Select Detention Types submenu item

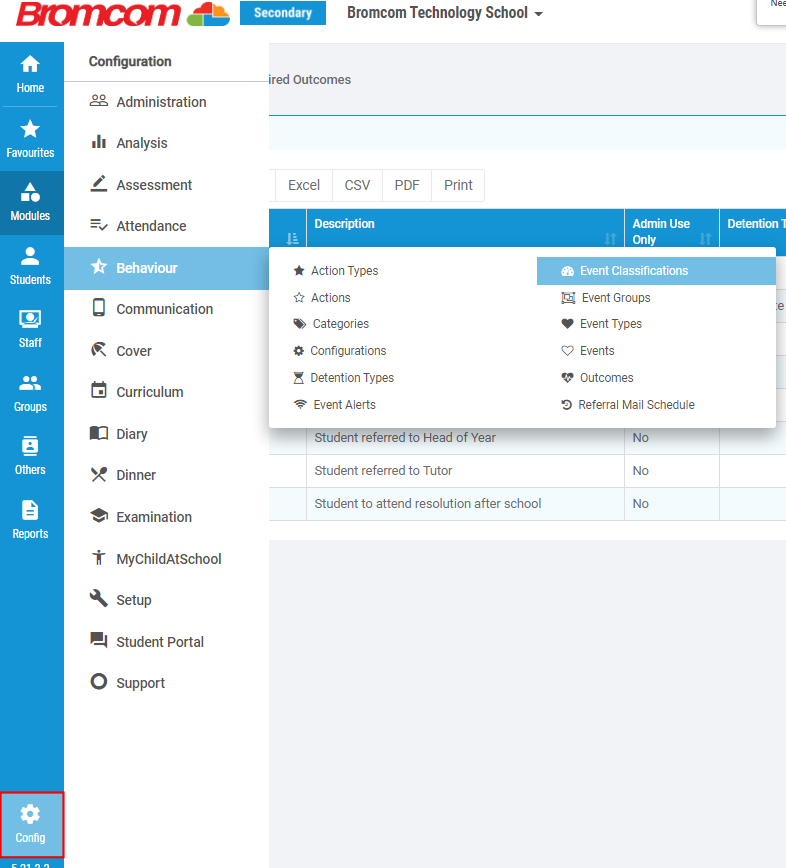[x=344, y=378]
